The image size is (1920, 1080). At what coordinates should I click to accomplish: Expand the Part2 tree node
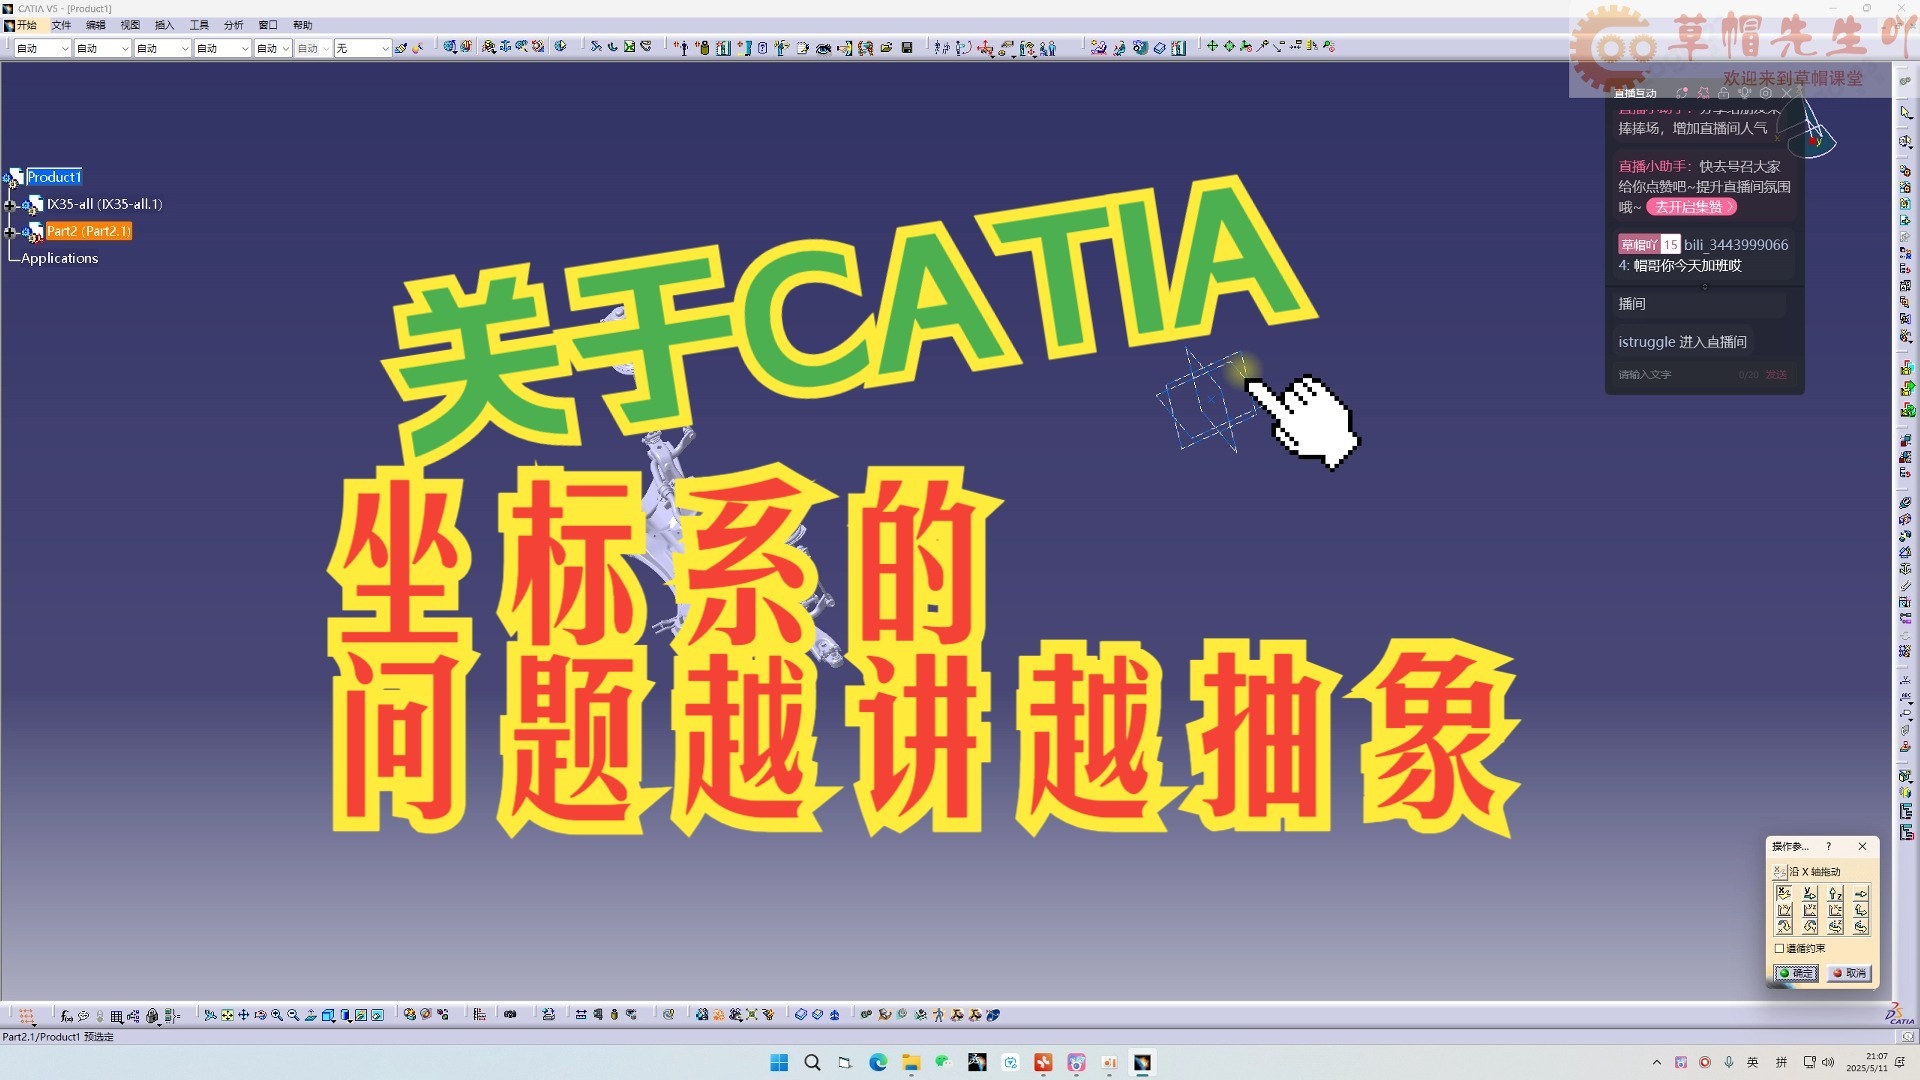click(10, 232)
